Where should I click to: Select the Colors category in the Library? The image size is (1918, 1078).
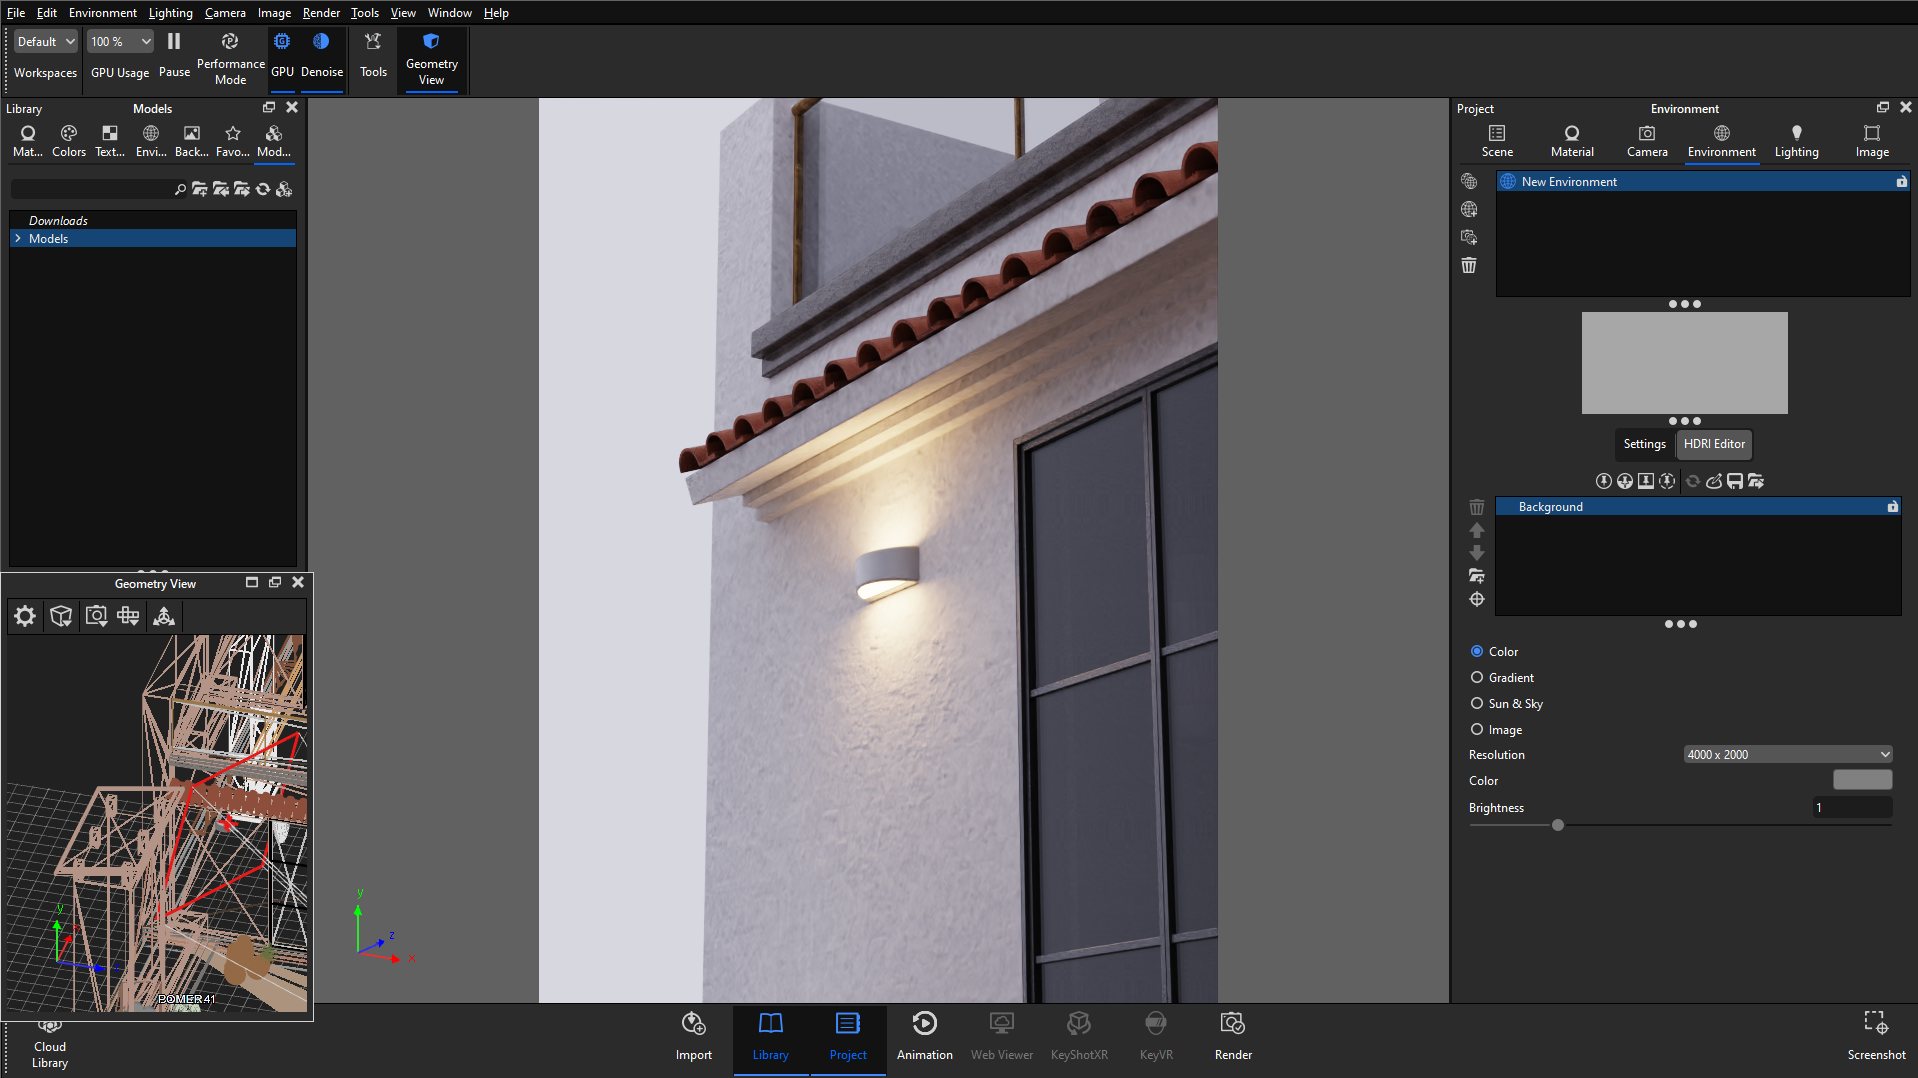click(68, 138)
